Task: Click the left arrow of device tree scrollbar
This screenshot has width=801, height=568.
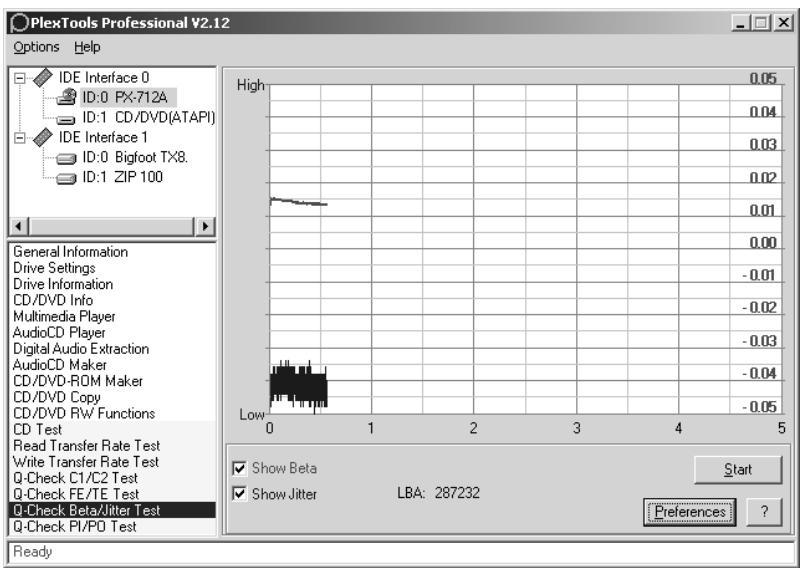Action: 19,226
